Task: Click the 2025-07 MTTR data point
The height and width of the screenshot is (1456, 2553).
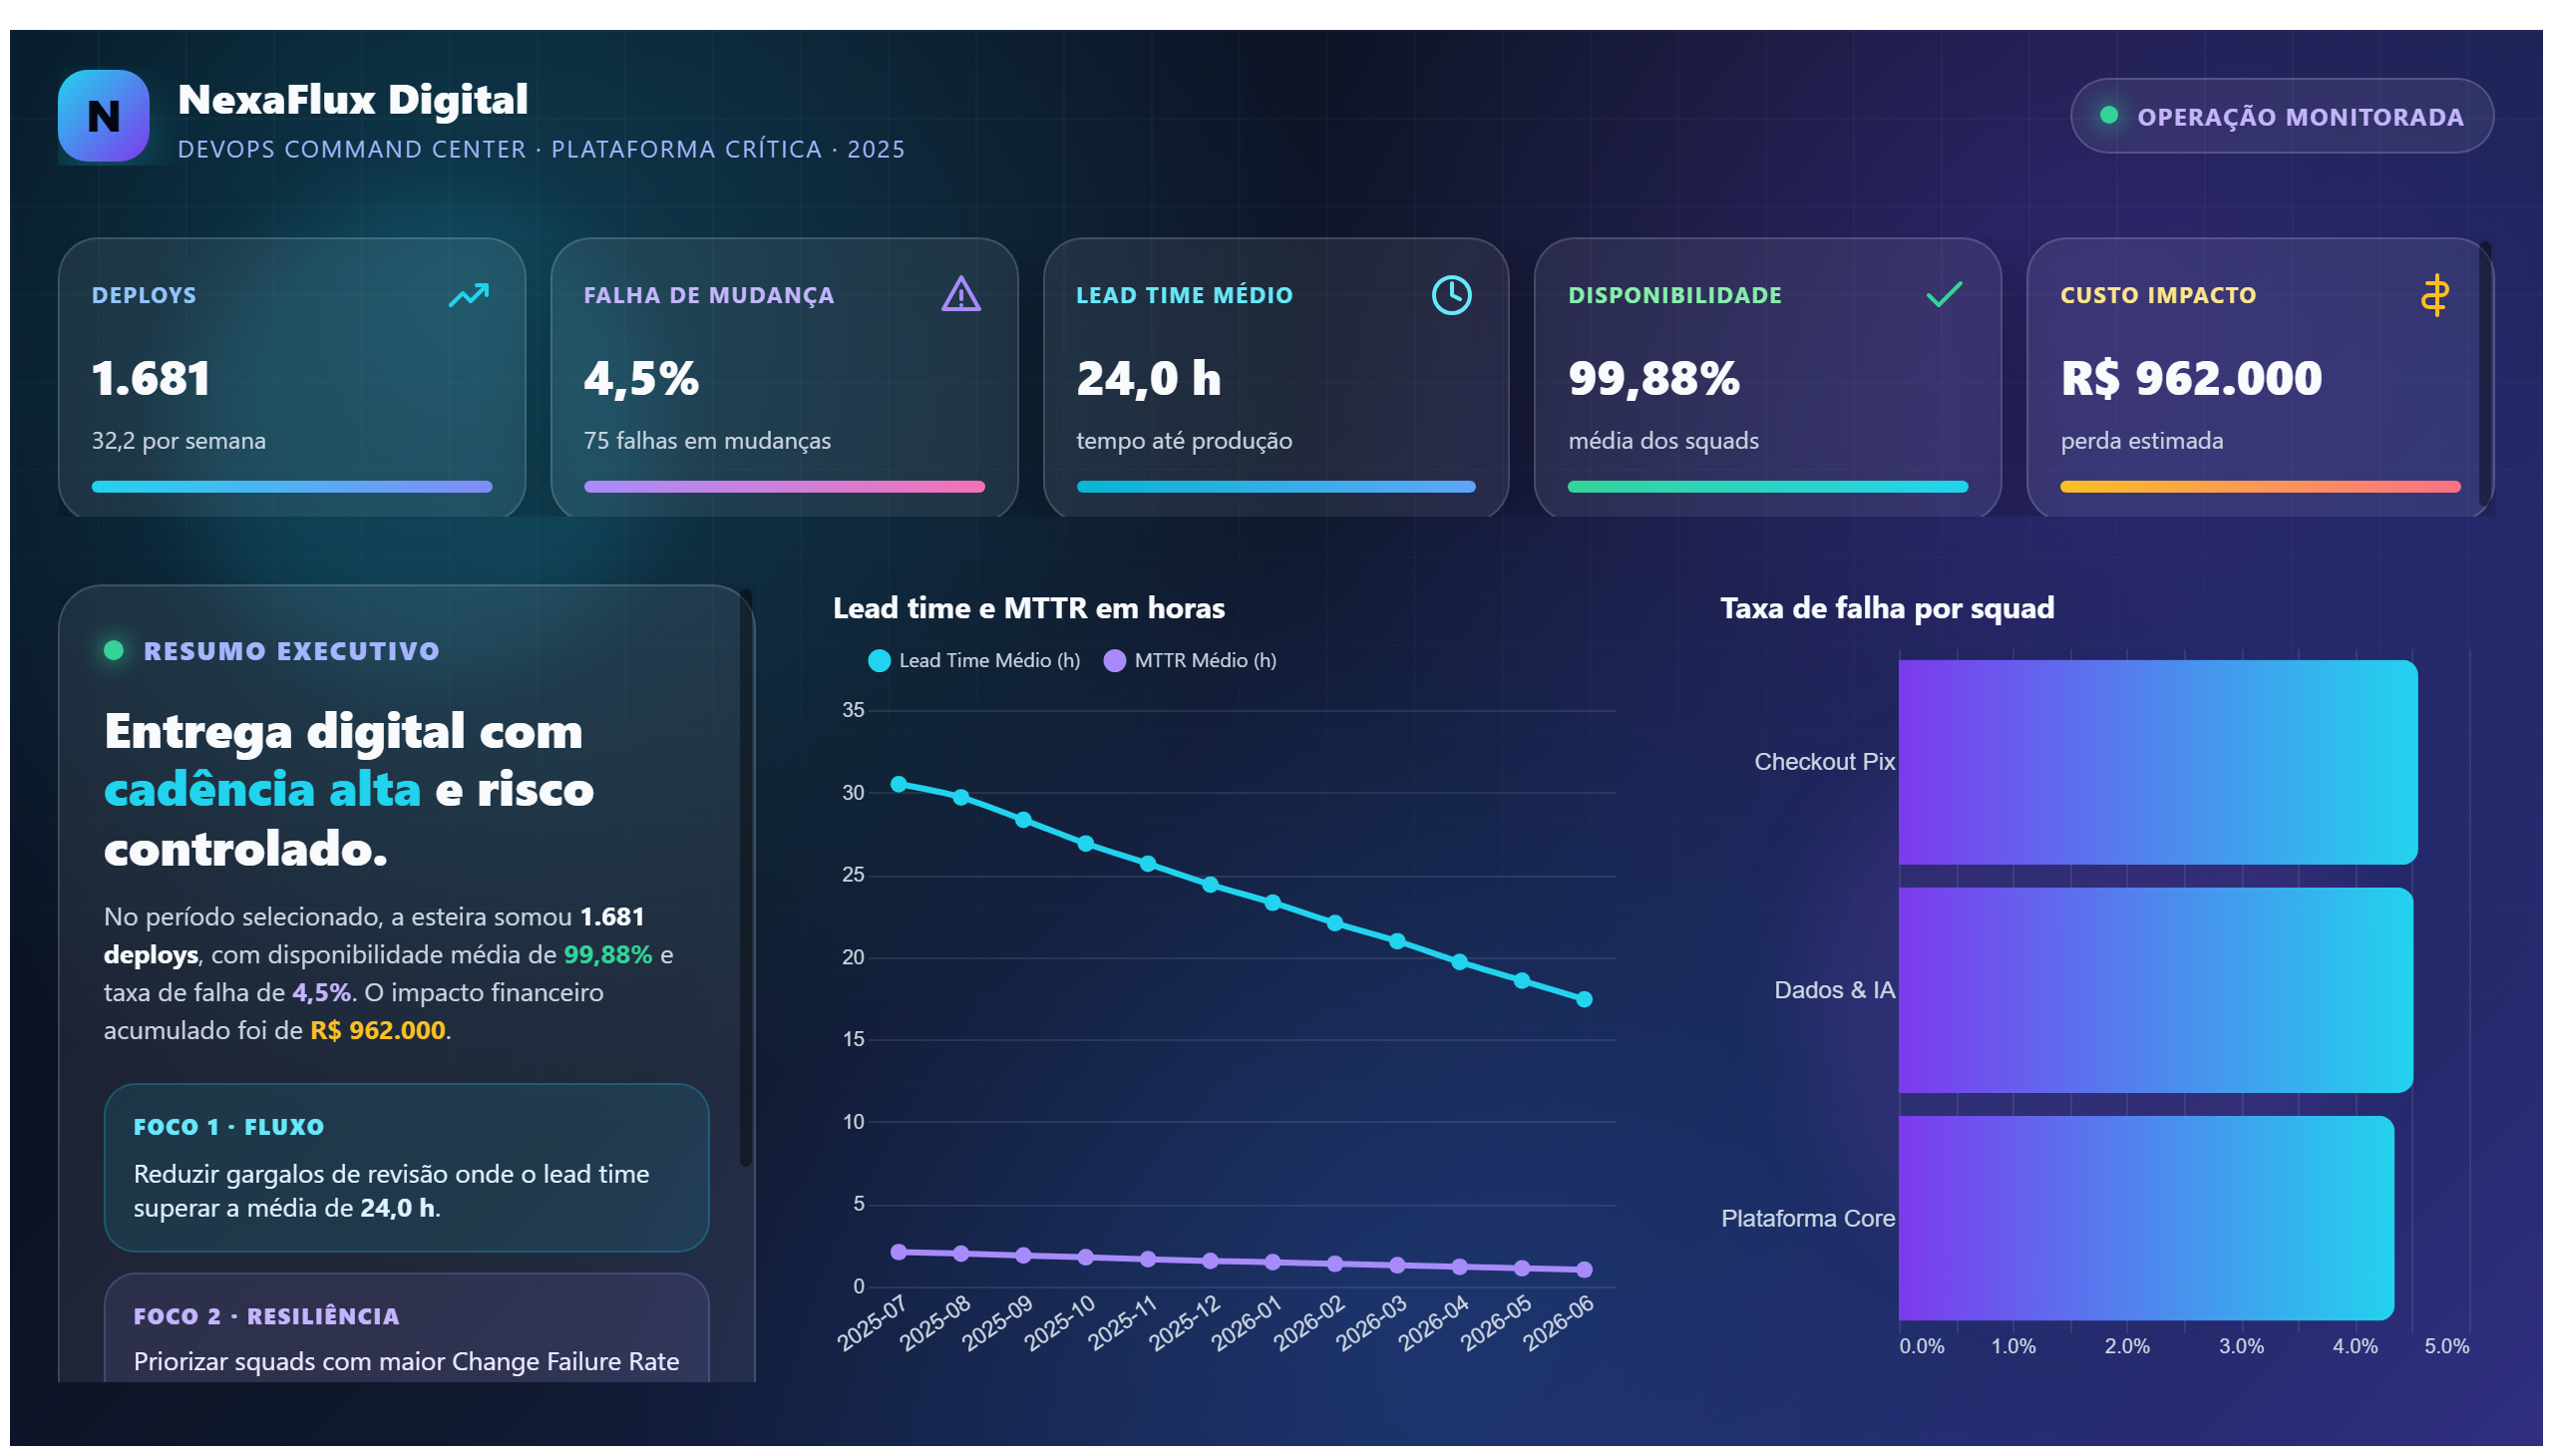Action: click(x=898, y=1252)
